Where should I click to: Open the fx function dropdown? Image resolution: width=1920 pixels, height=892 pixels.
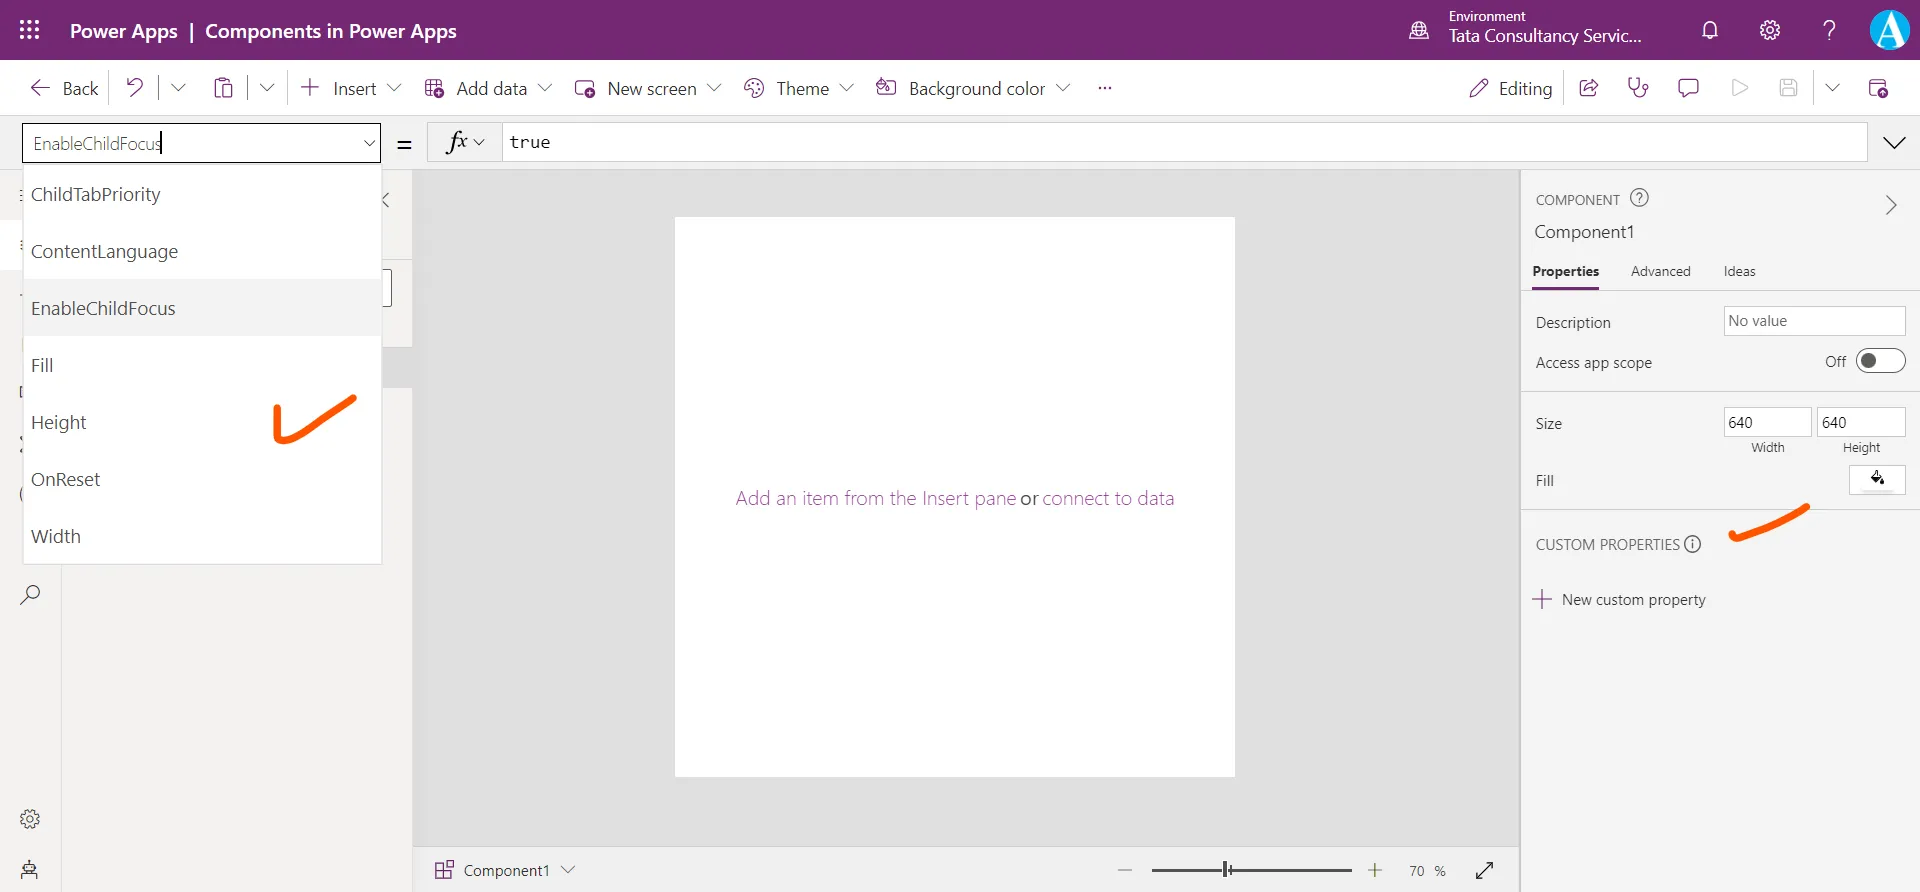465,142
